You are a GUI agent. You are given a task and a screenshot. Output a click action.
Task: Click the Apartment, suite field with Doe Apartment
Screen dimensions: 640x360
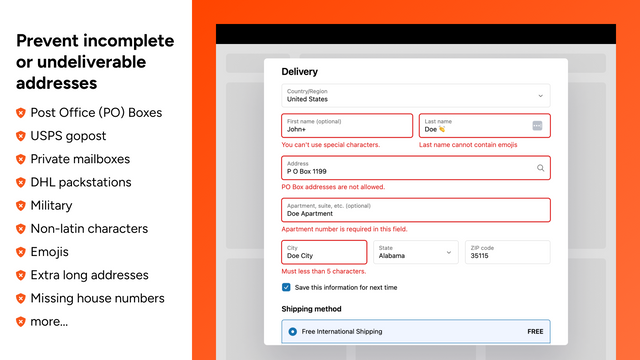(x=416, y=210)
